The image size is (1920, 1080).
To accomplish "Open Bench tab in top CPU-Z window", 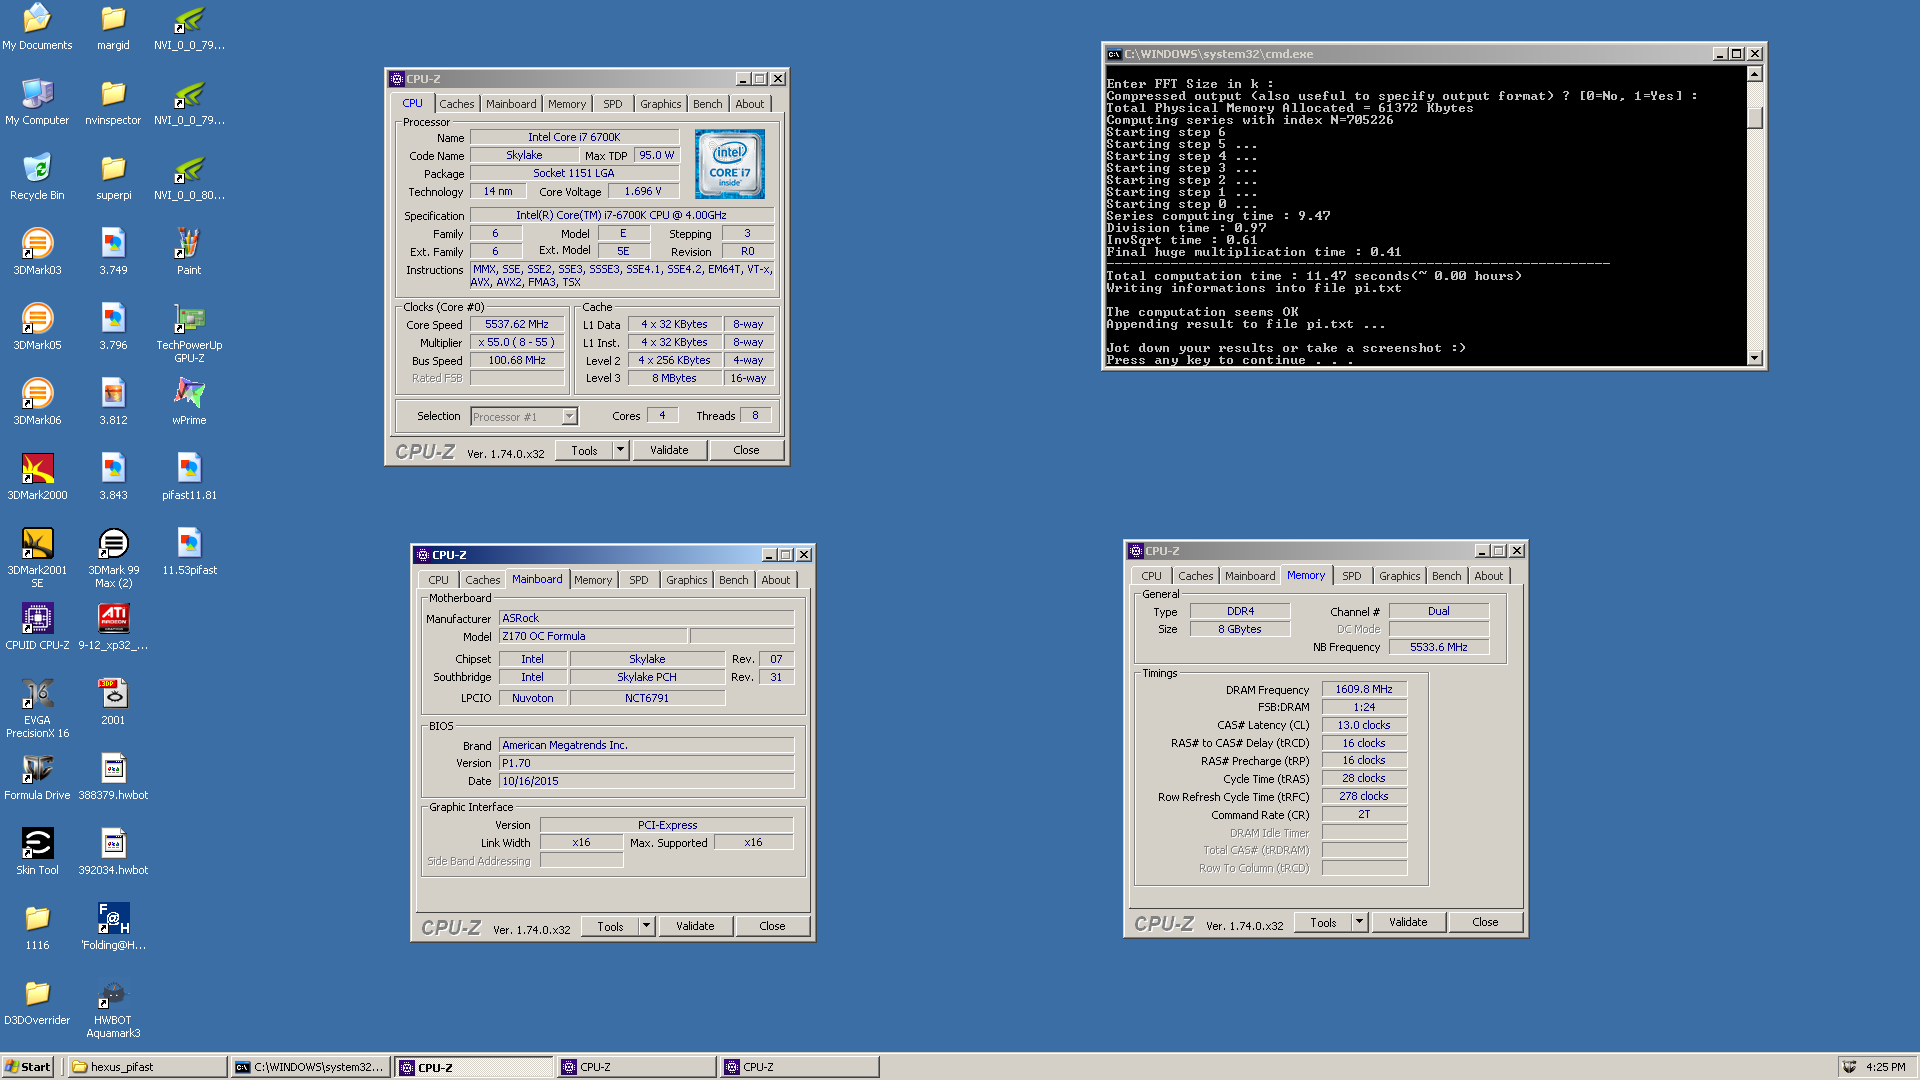I will pos(707,104).
